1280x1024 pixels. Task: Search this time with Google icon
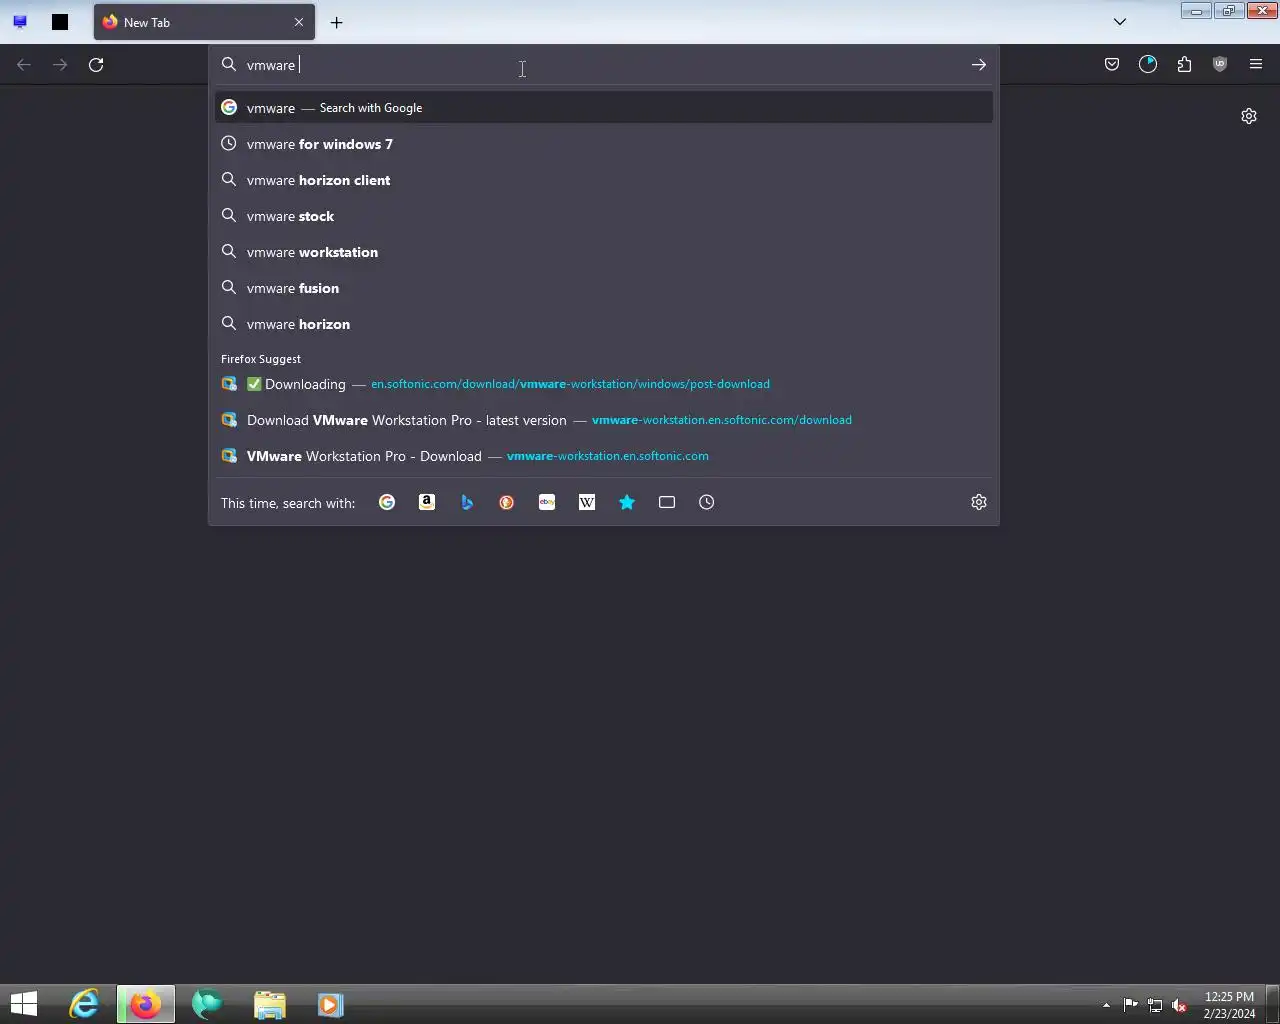[x=387, y=503]
